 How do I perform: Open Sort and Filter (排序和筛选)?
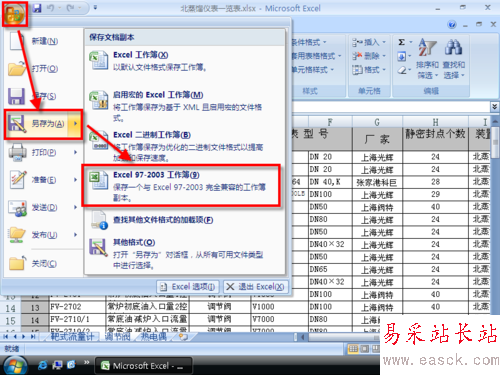(427, 59)
